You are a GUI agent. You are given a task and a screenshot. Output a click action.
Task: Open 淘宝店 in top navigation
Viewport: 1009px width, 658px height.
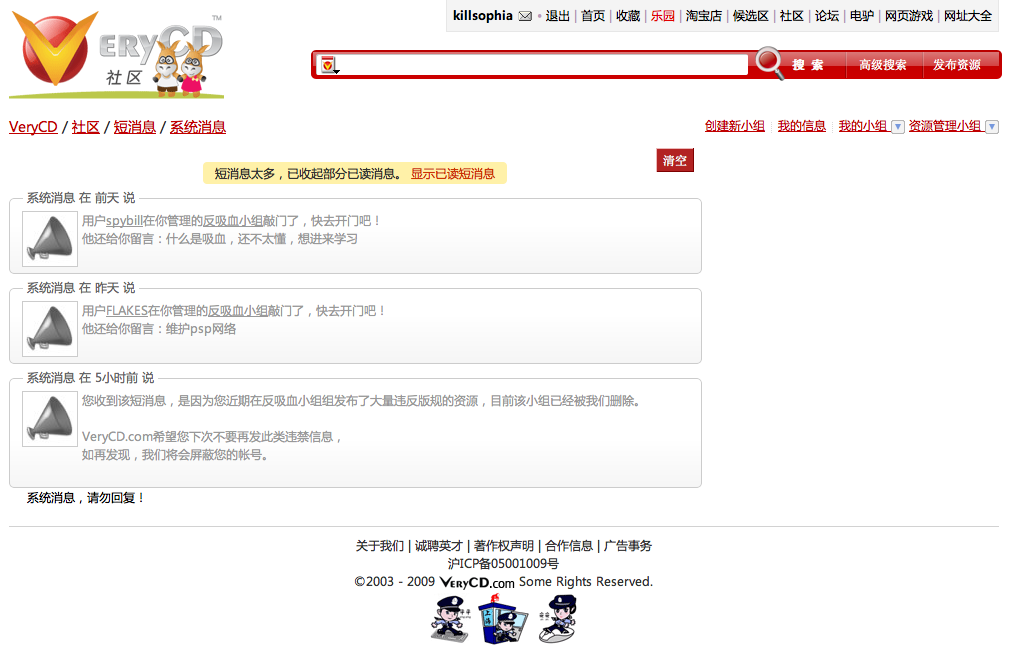[x=704, y=16]
